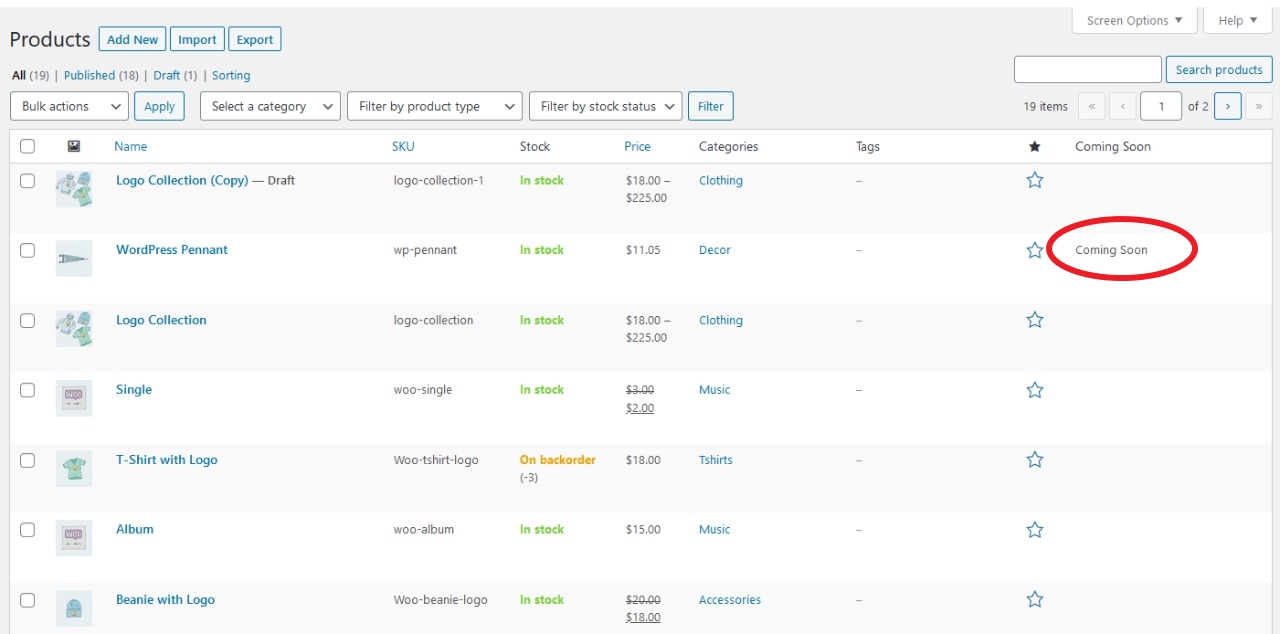Toggle featured star for Beanie with Logo
Image resolution: width=1280 pixels, height=634 pixels.
(x=1035, y=600)
